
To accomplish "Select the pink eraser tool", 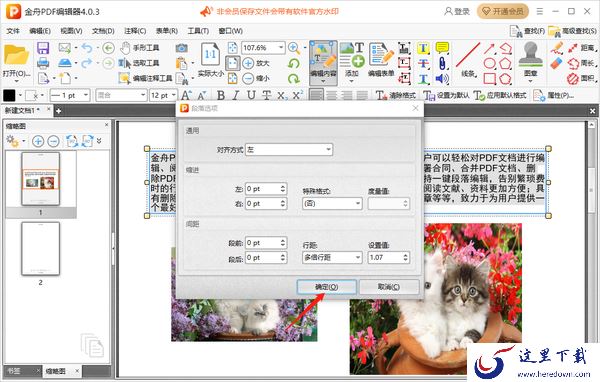I will [x=557, y=63].
